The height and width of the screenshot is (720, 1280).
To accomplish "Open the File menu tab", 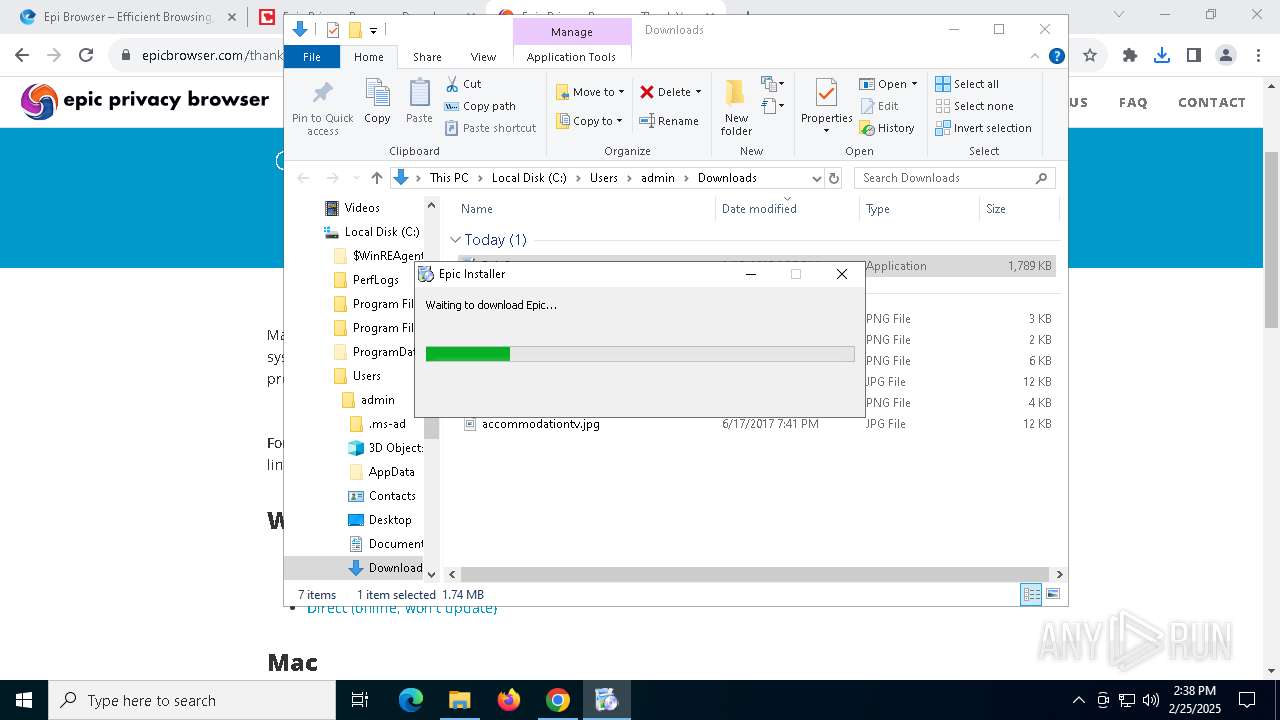I will pyautogui.click(x=312, y=57).
